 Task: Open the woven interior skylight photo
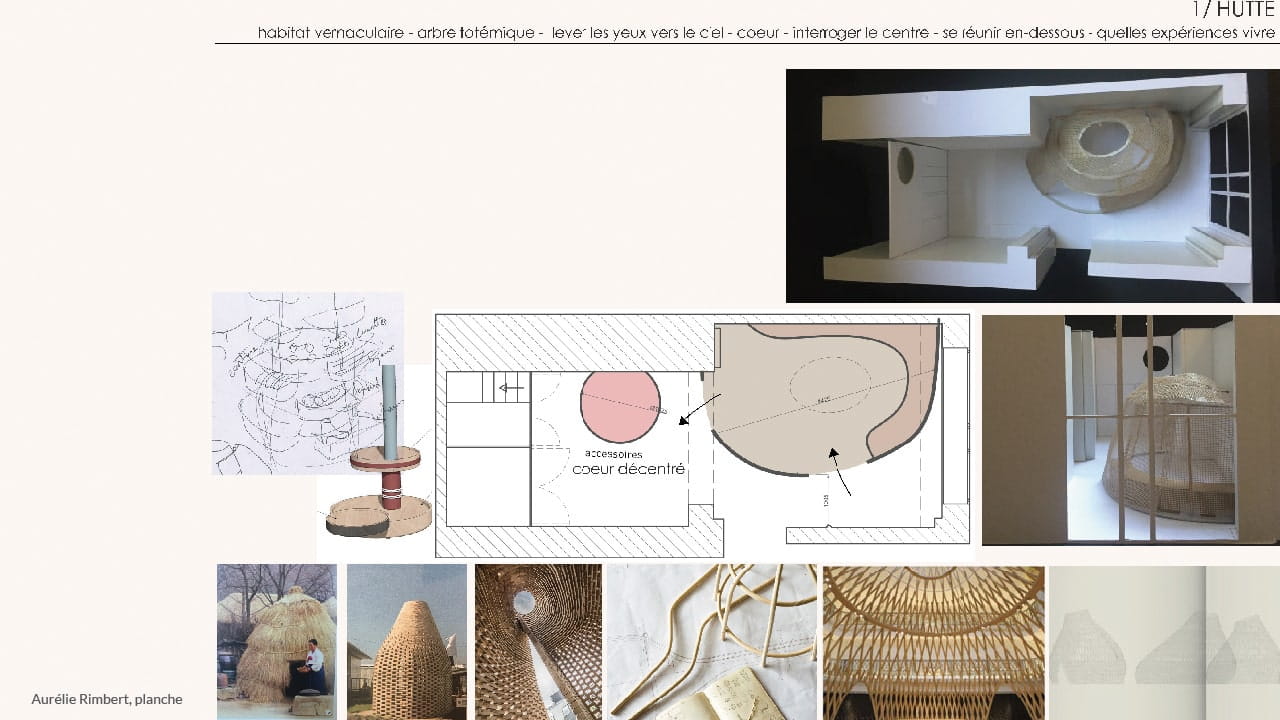(x=538, y=641)
